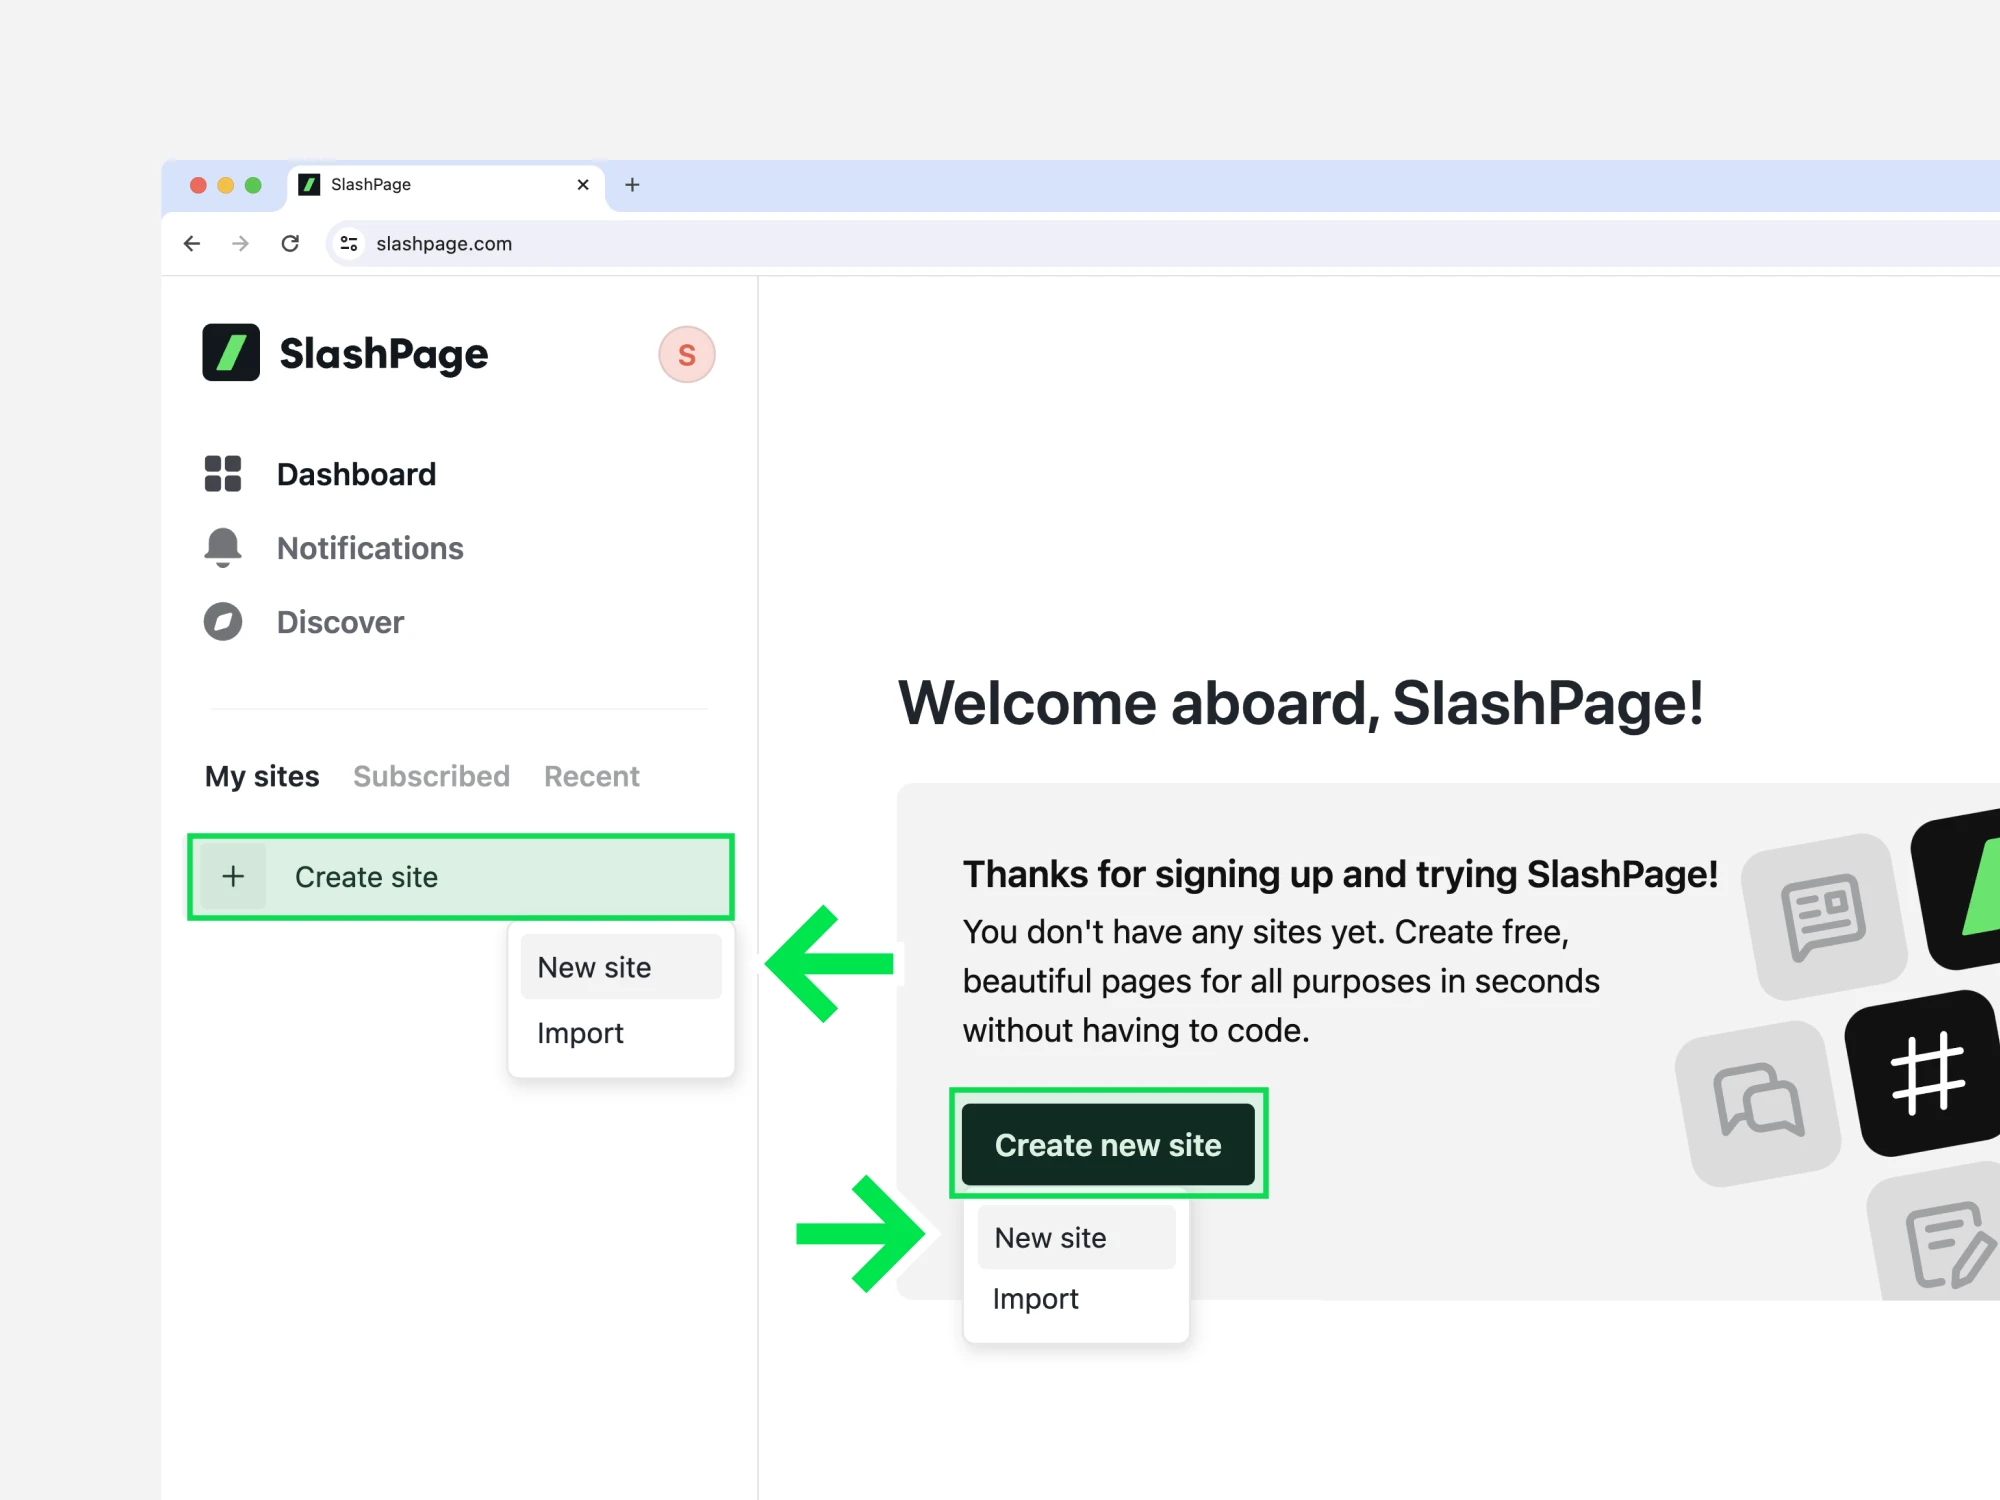The width and height of the screenshot is (2000, 1500).
Task: Click the site info icon in address bar
Action: tap(348, 243)
